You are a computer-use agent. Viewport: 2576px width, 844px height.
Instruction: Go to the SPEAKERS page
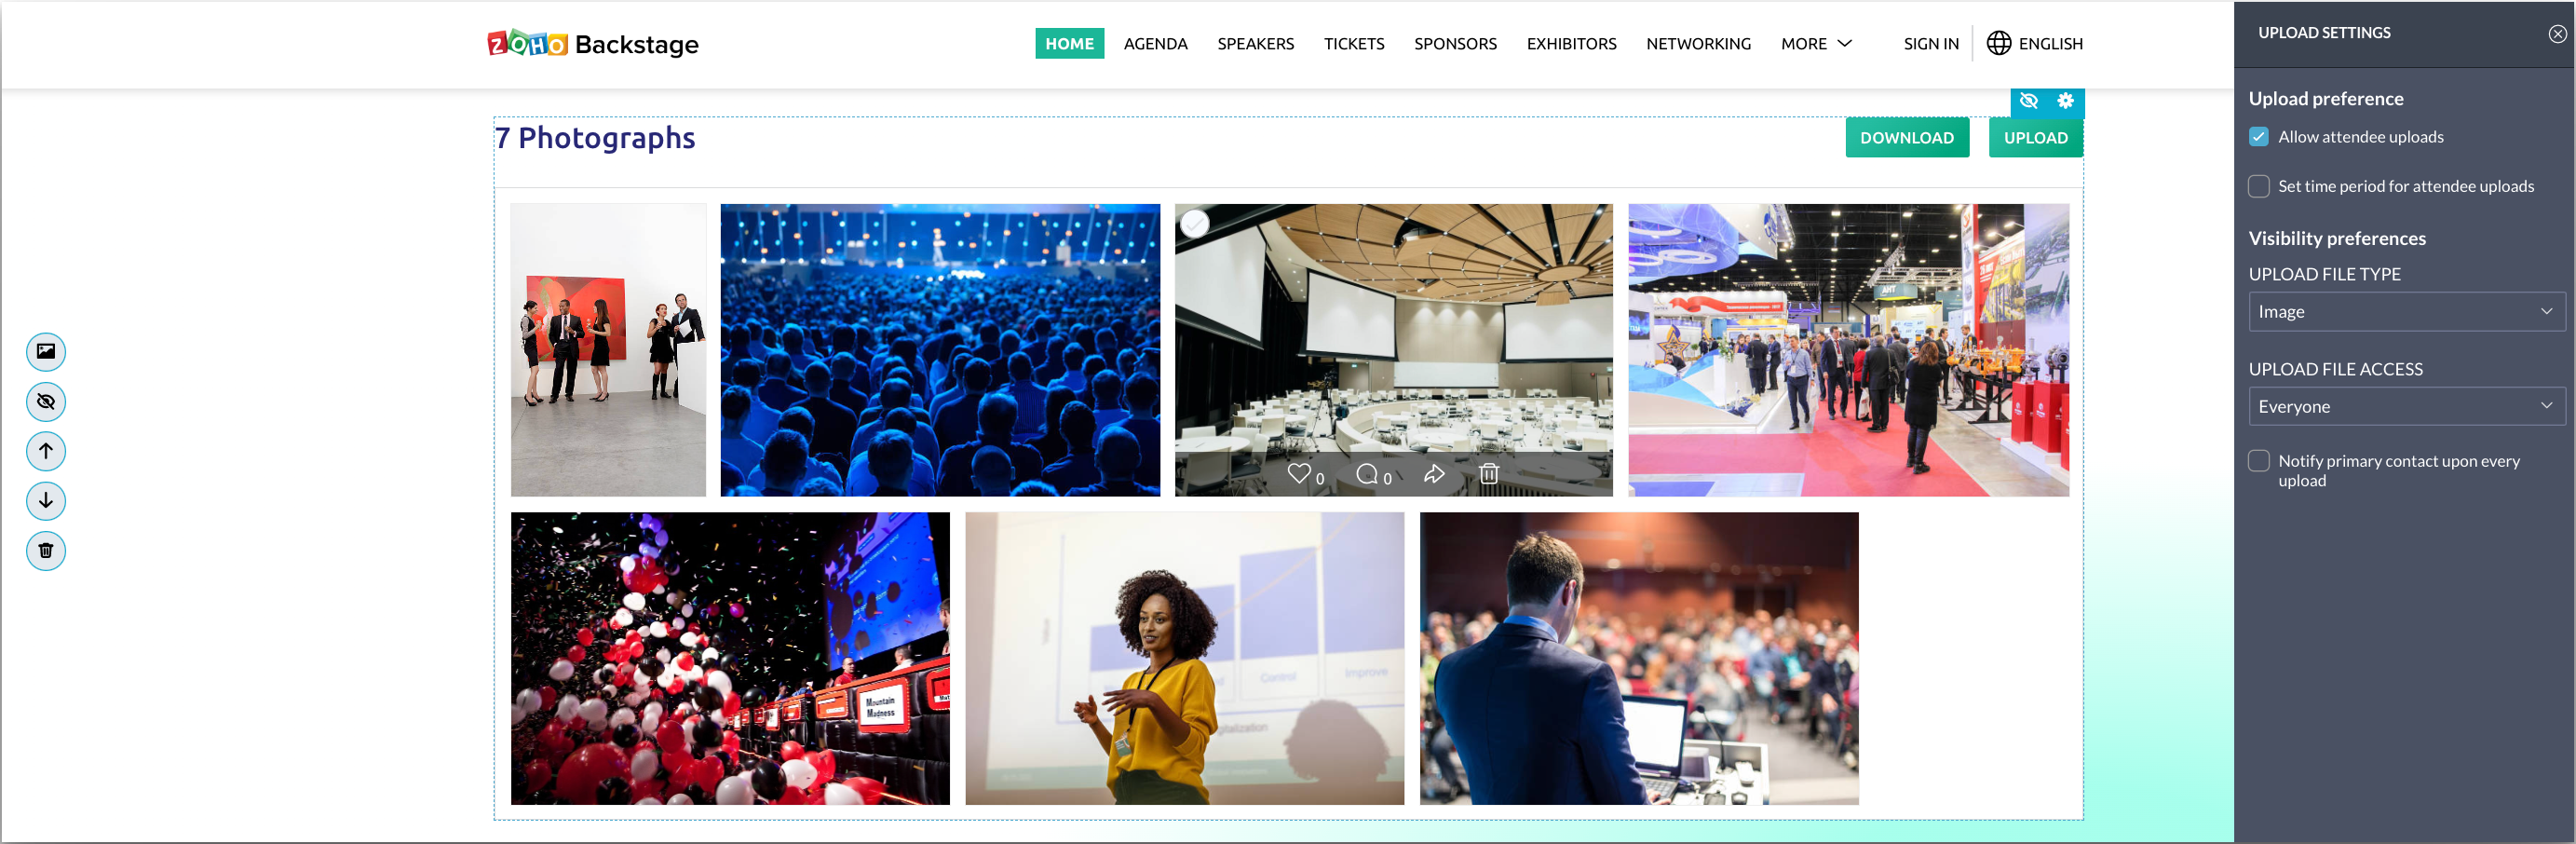click(x=1255, y=44)
